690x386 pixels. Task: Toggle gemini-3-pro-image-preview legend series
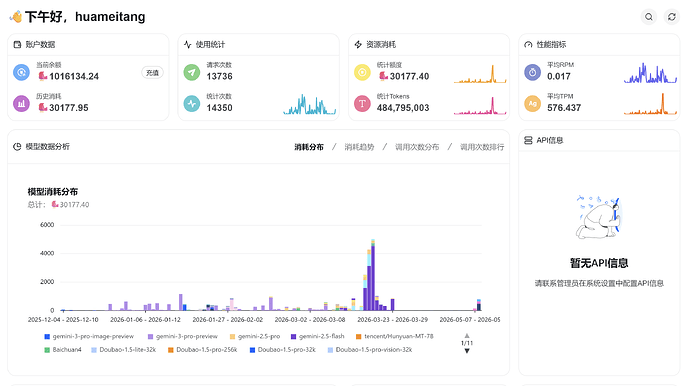(x=89, y=337)
